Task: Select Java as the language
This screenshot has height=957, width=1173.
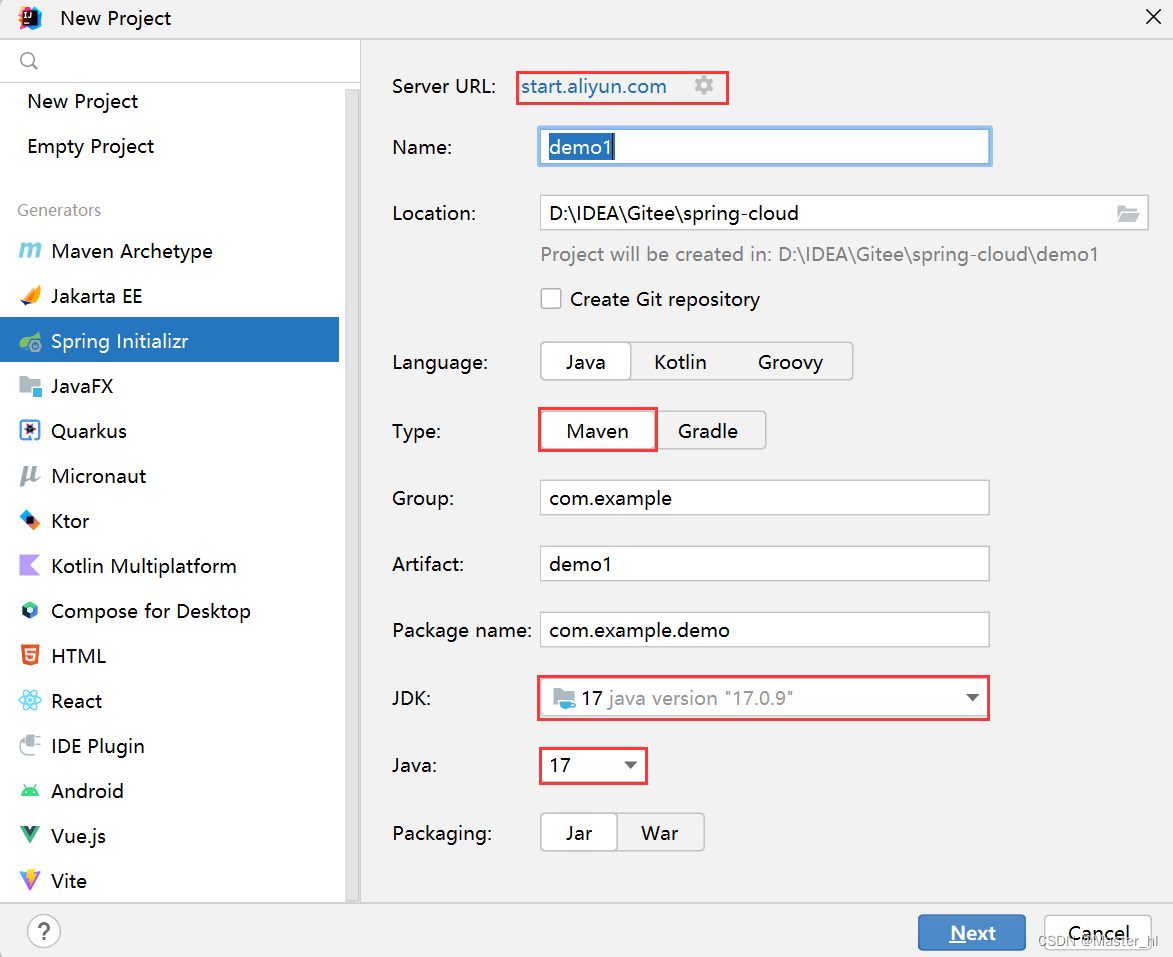Action: click(x=586, y=362)
